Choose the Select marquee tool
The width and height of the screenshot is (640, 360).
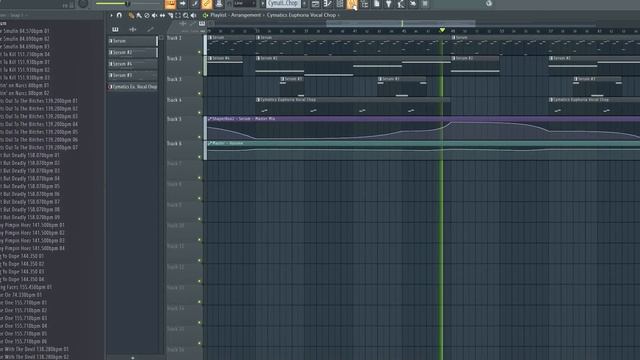tap(178, 16)
